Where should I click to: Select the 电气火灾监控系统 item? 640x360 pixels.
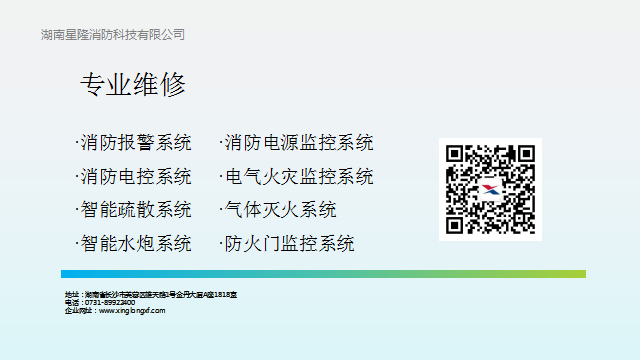(296, 177)
